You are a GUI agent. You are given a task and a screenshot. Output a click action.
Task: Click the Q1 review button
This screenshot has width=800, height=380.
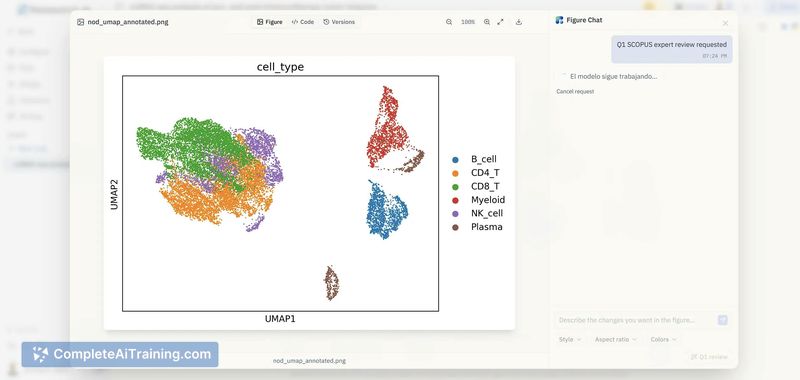point(709,357)
